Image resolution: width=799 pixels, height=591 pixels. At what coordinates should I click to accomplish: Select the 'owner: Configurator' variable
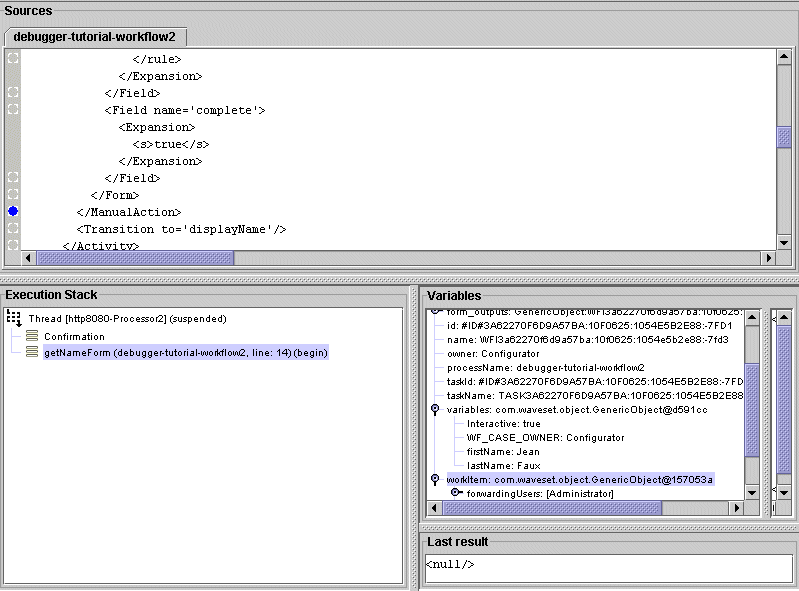click(493, 354)
